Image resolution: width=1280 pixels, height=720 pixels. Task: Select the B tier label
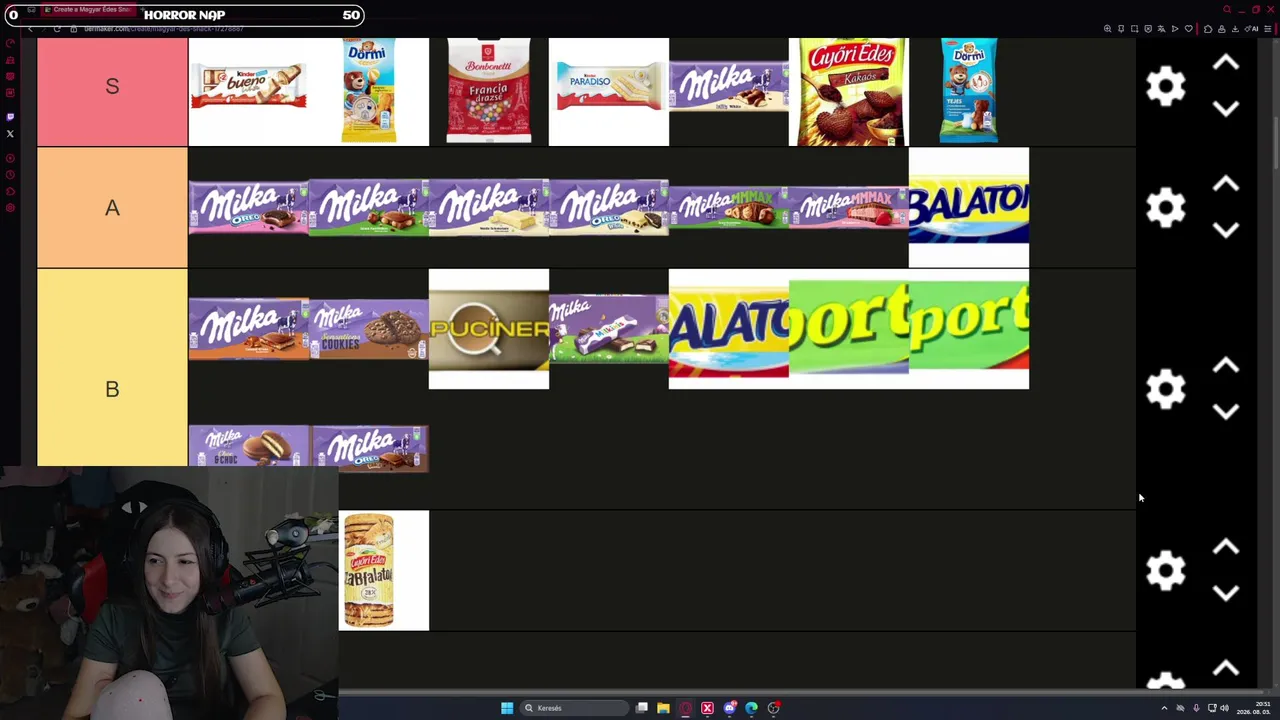tap(112, 389)
